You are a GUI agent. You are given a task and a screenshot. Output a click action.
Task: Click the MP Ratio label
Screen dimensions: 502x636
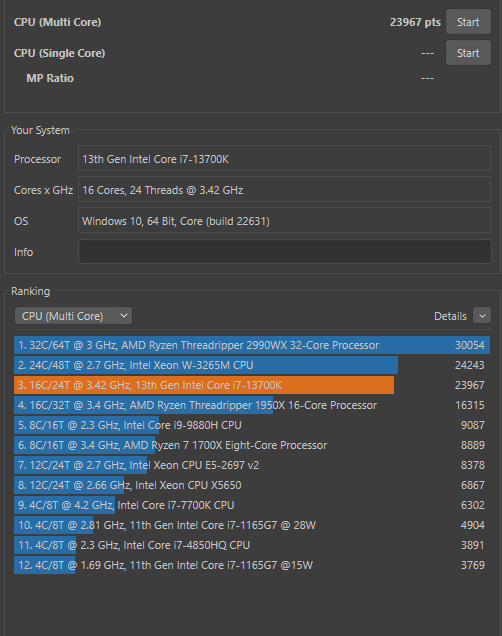pyautogui.click(x=50, y=78)
